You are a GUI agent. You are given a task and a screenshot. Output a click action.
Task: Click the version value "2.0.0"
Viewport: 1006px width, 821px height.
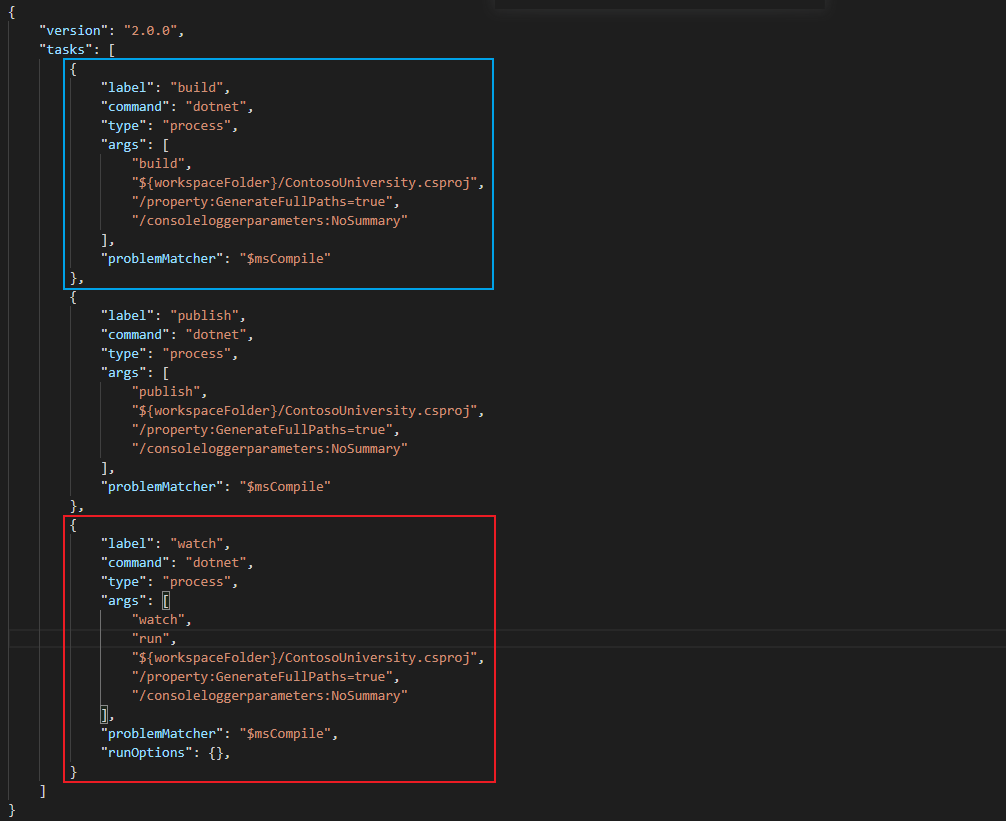coord(152,30)
